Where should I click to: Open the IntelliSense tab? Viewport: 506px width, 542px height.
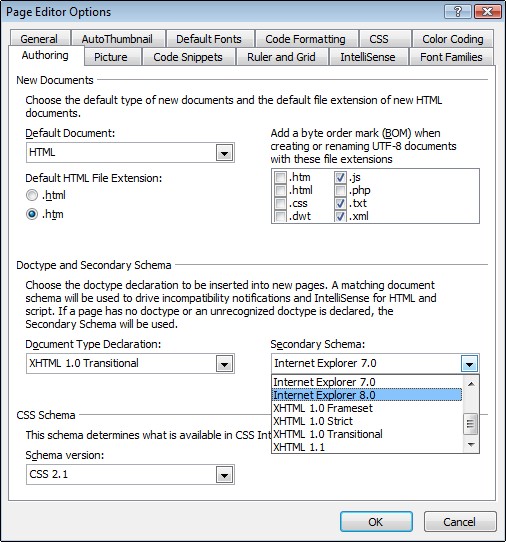click(368, 57)
